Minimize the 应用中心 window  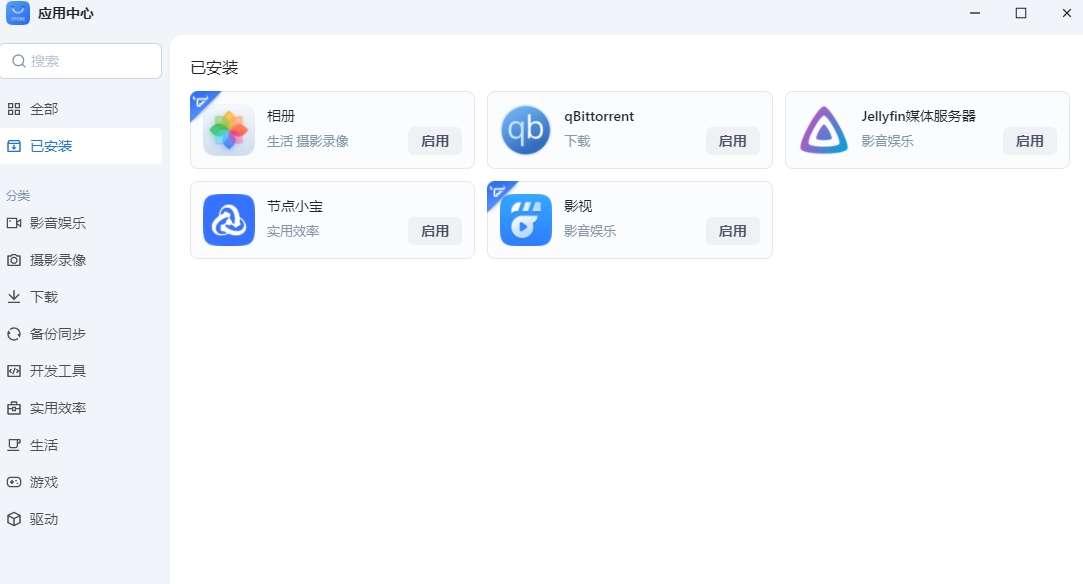coord(975,13)
